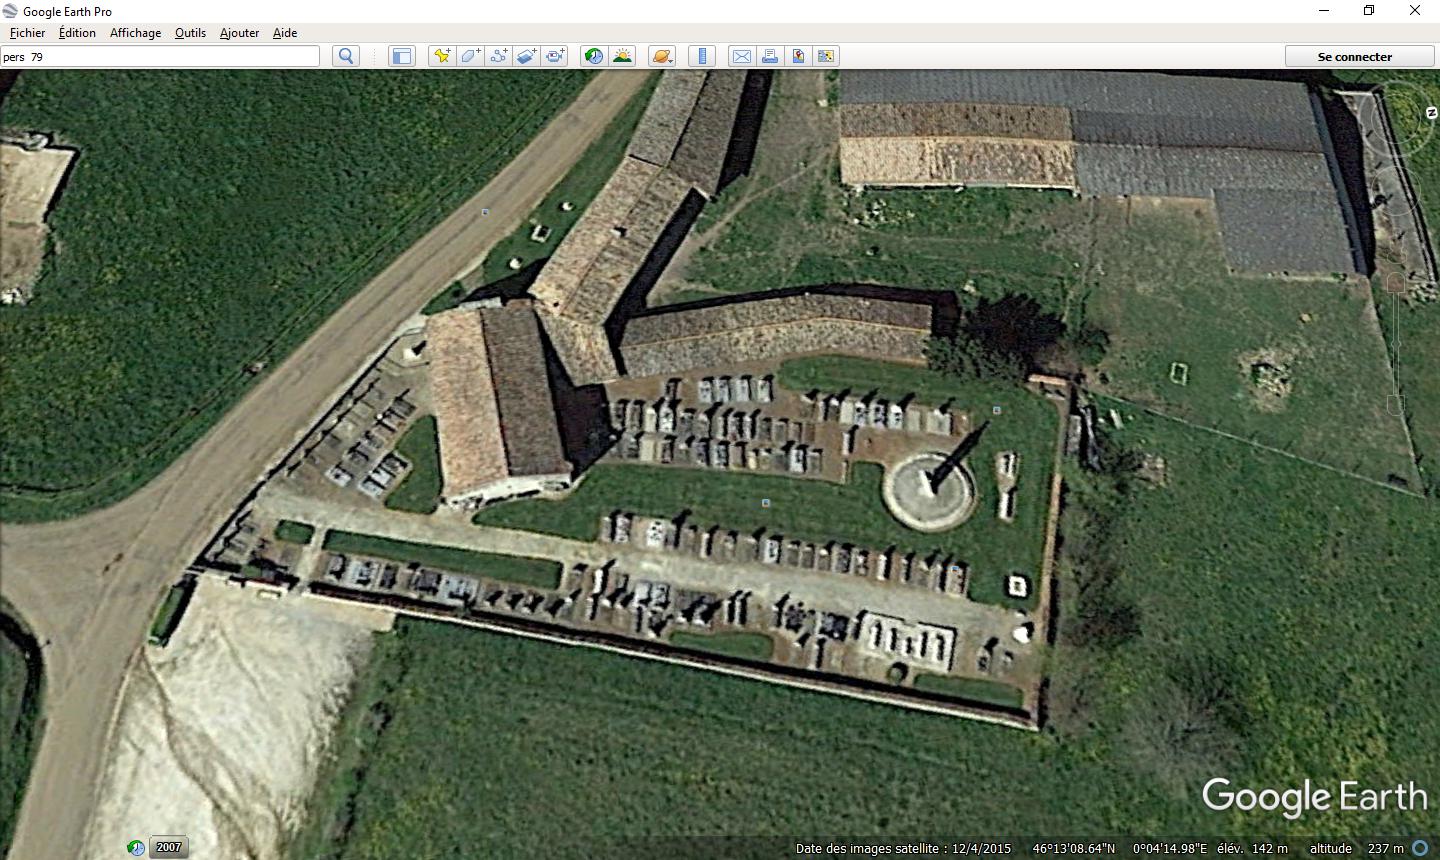
Task: Open planet switcher dropdown
Action: (x=662, y=56)
